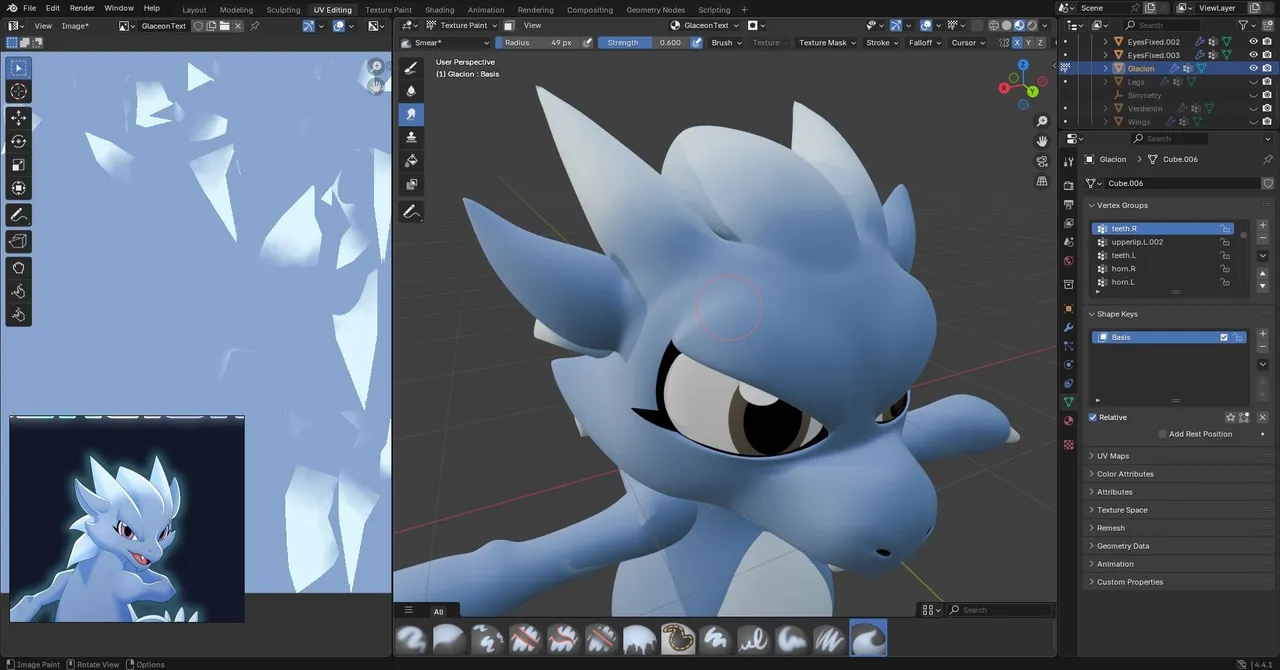Toggle X axis symmetry in the viewport header
This screenshot has height=670, width=1280.
click(1017, 43)
